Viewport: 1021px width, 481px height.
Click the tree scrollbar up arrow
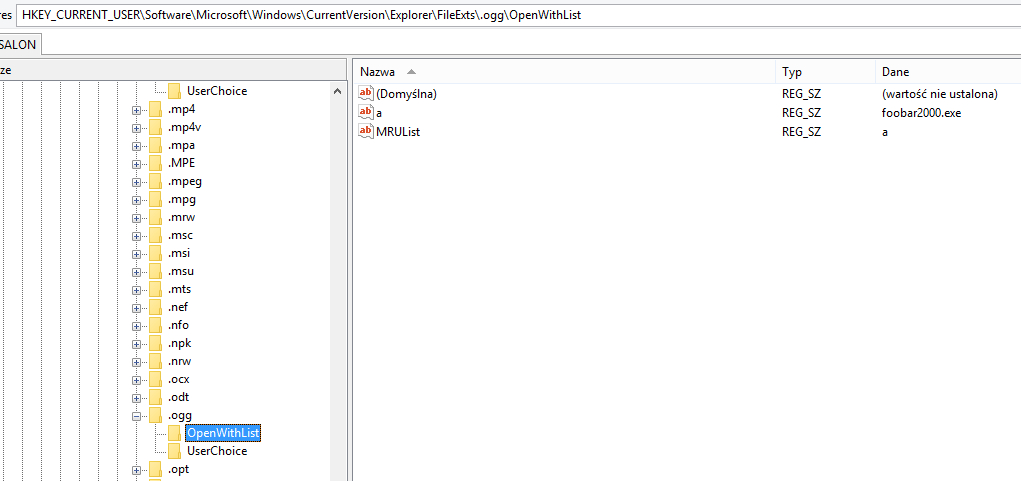coord(337,92)
